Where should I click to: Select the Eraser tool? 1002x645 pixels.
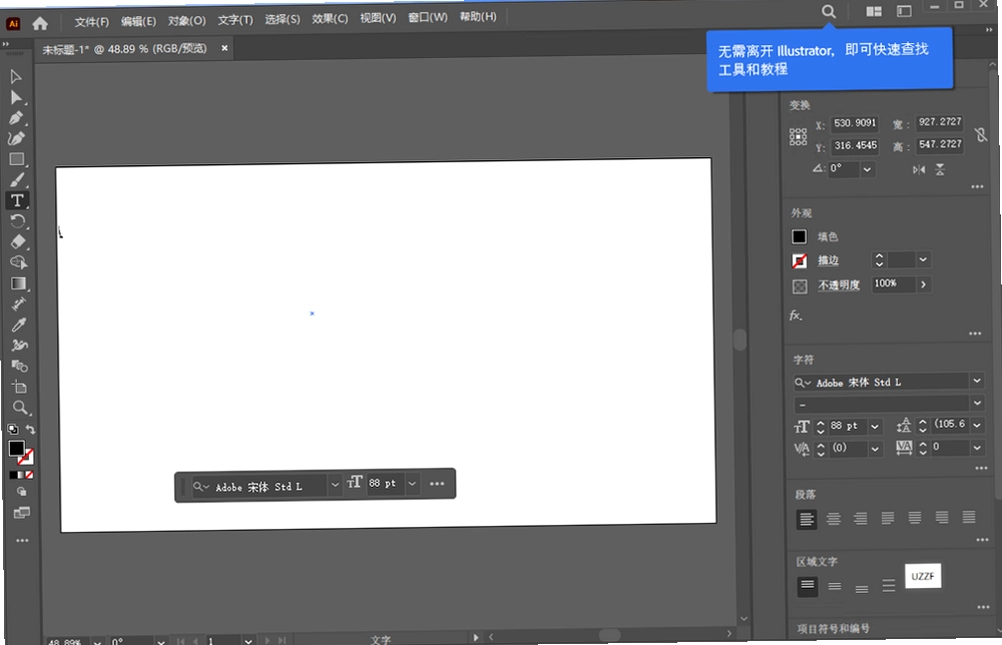(x=19, y=242)
